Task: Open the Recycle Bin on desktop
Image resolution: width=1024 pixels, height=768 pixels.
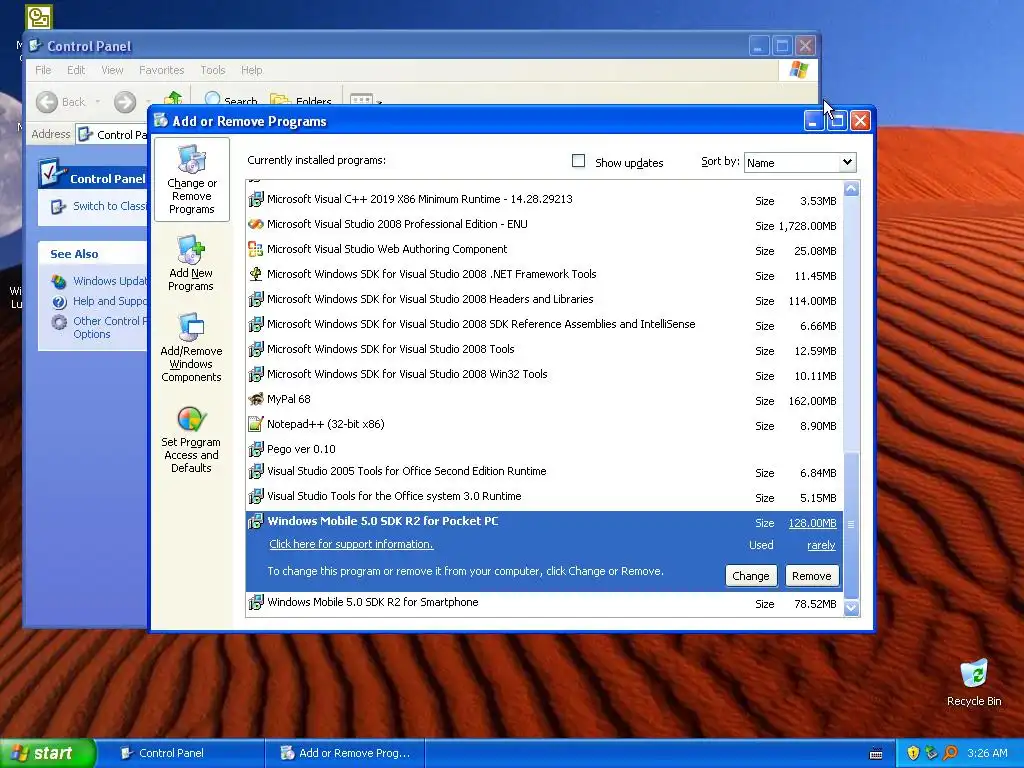Action: click(974, 682)
